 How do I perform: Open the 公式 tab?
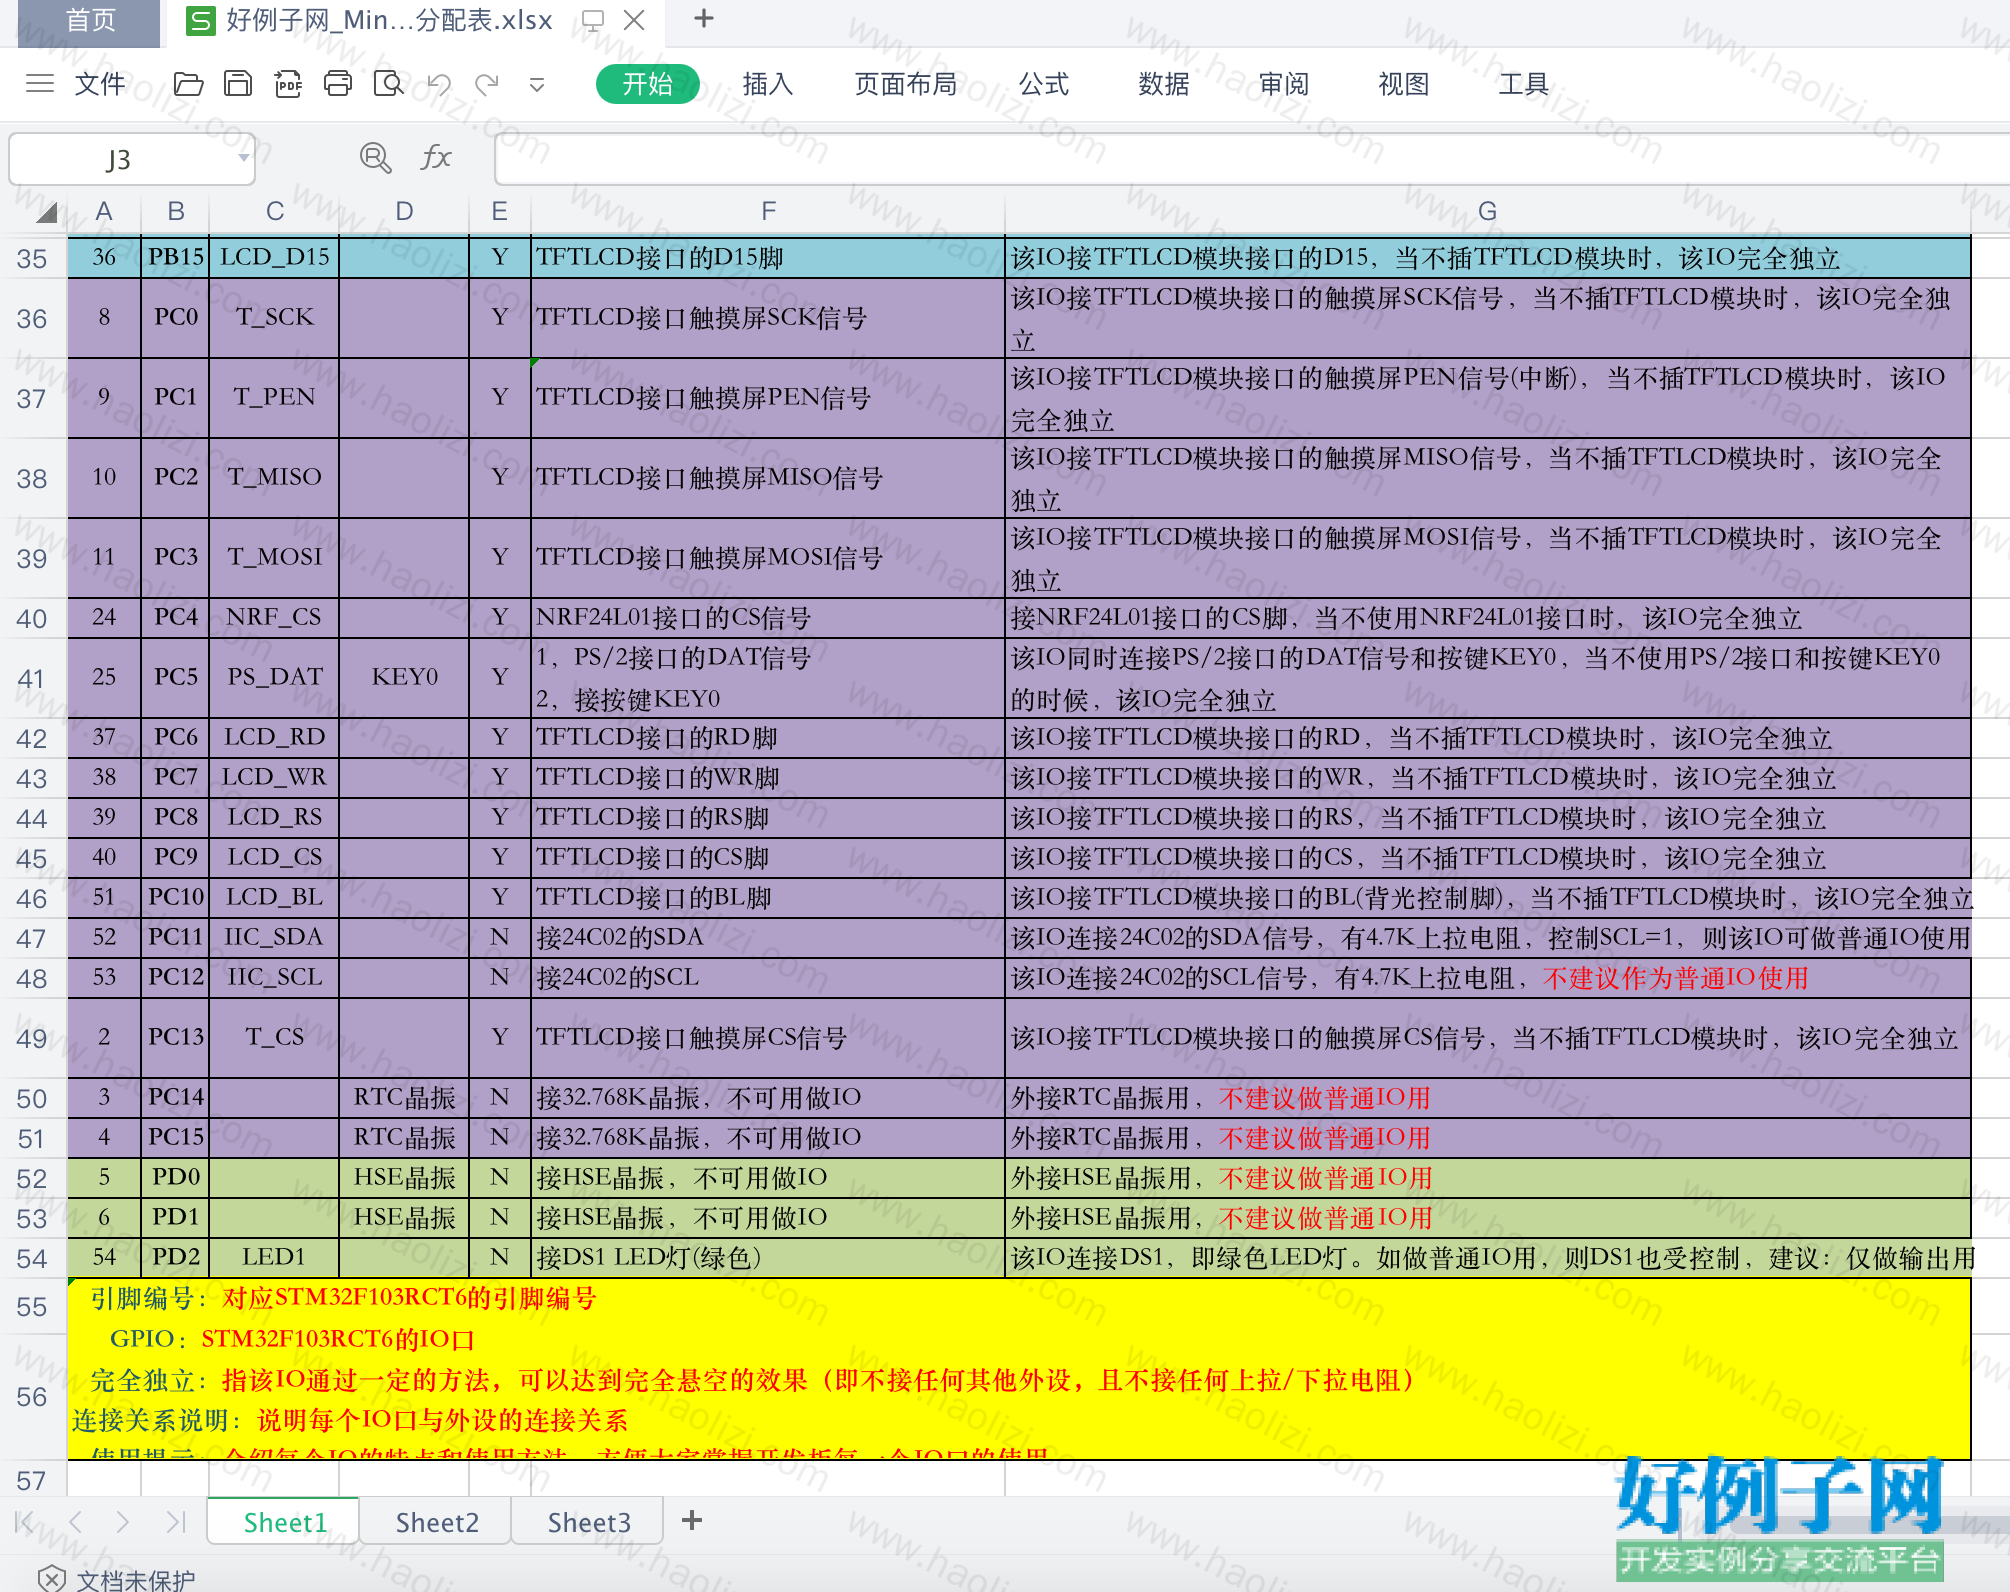[x=1044, y=84]
